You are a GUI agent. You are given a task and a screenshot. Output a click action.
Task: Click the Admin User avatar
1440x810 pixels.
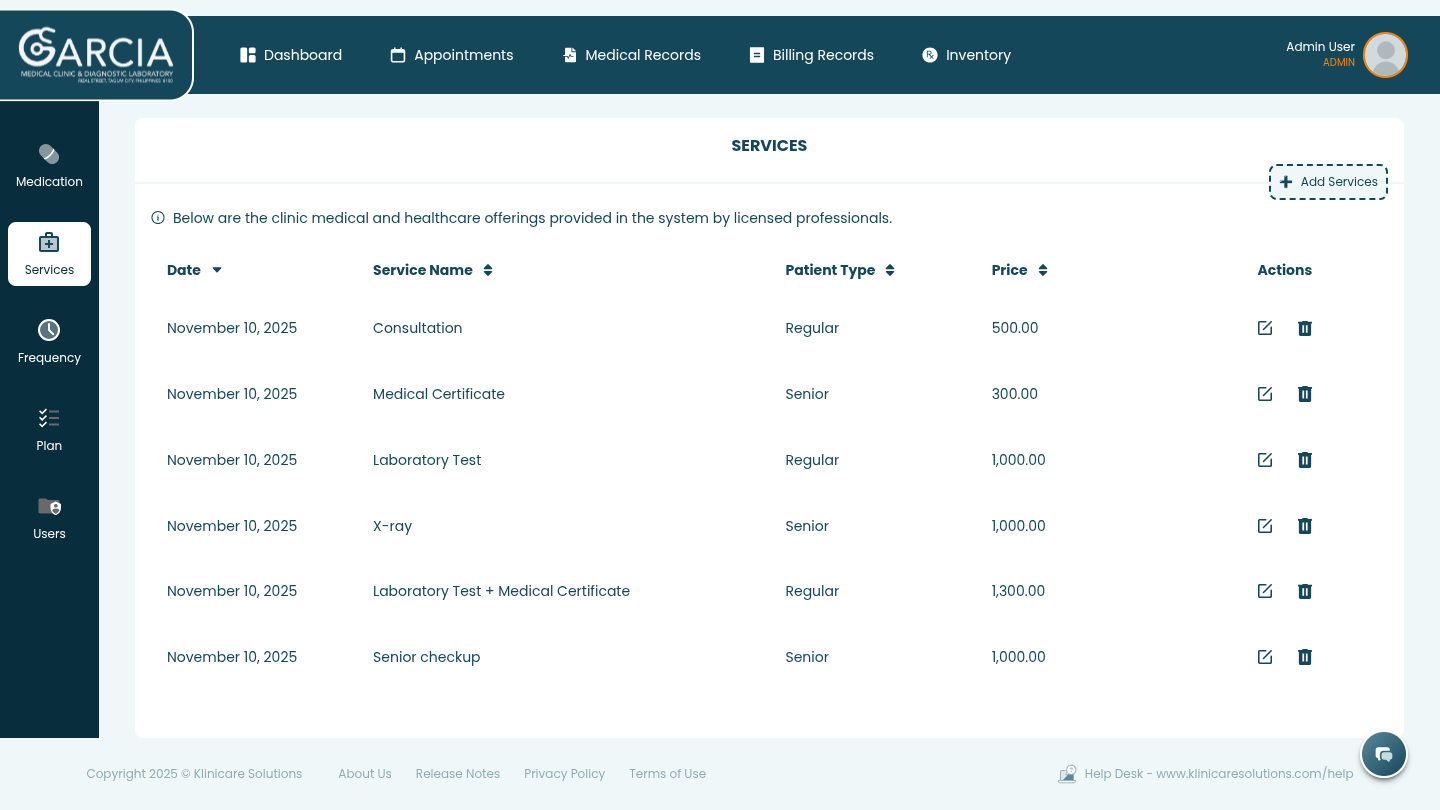[1385, 55]
